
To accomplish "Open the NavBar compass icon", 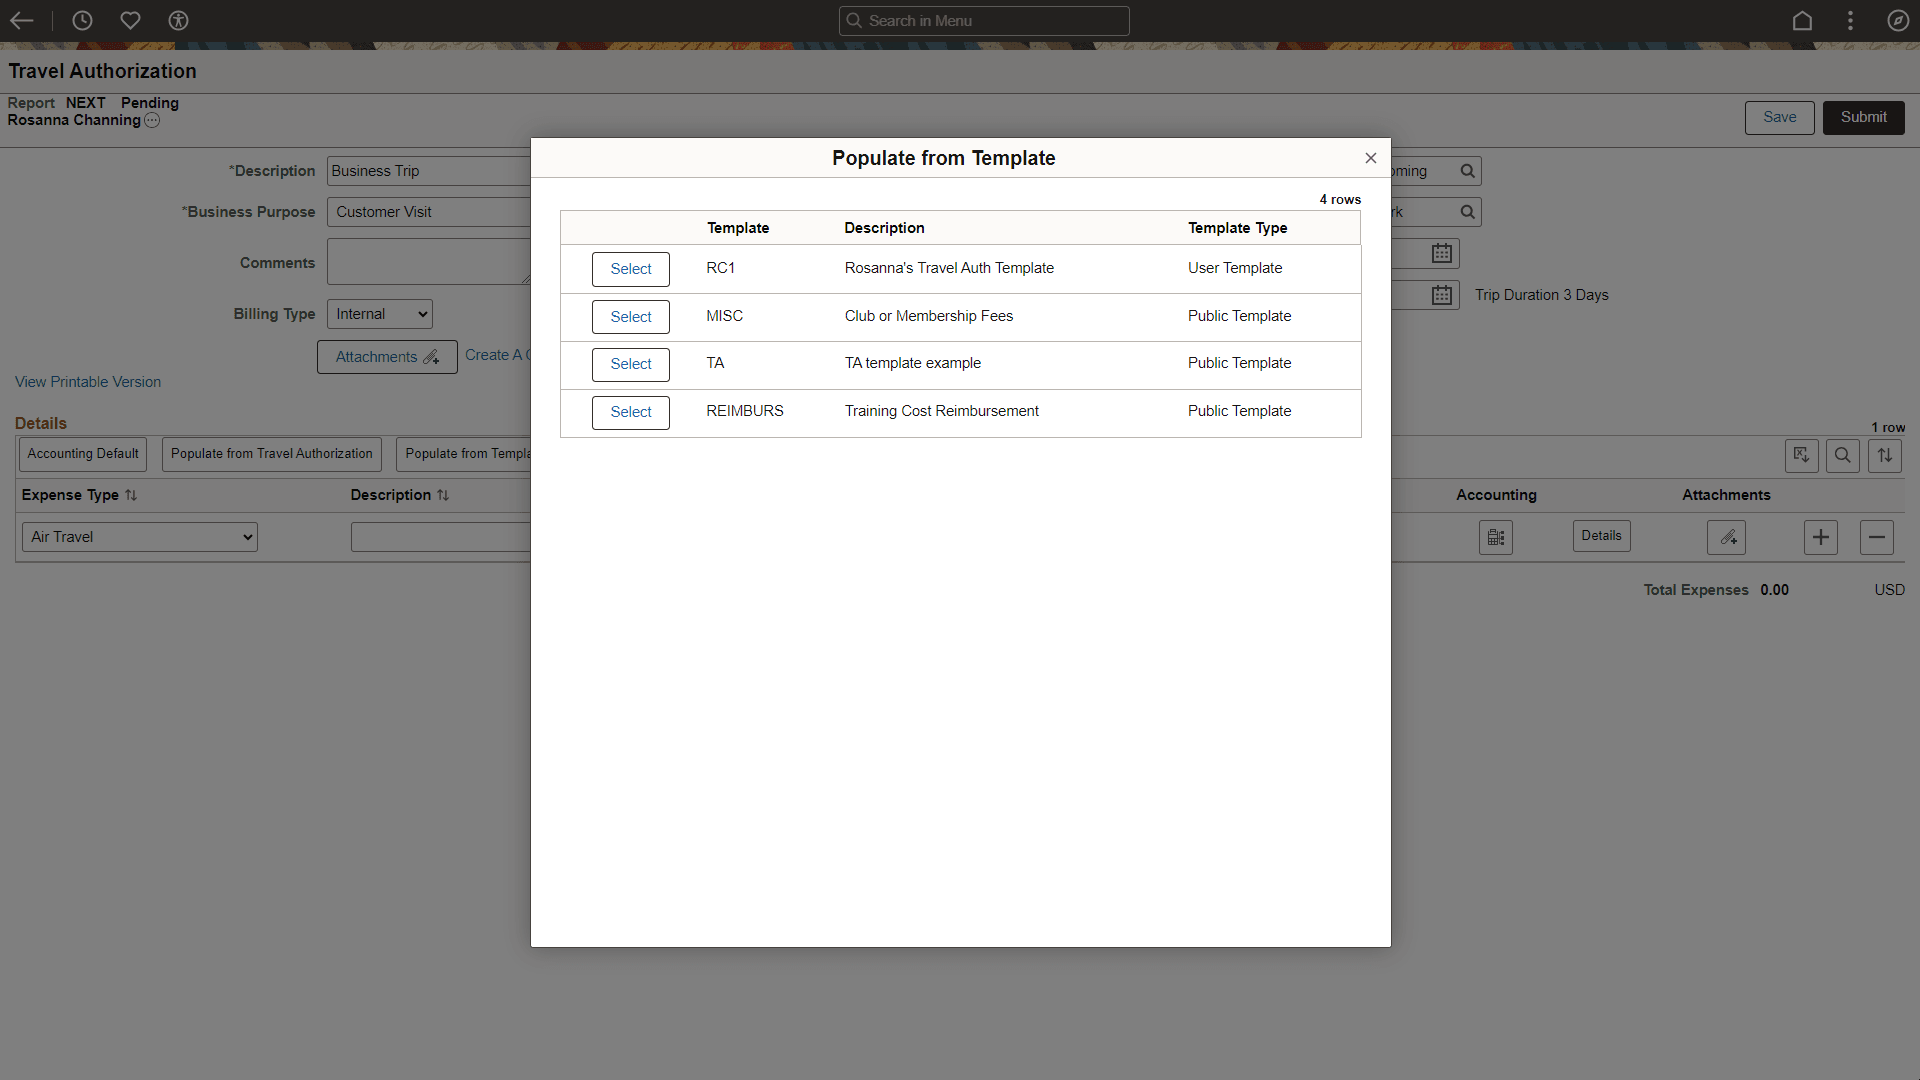I will point(1898,20).
